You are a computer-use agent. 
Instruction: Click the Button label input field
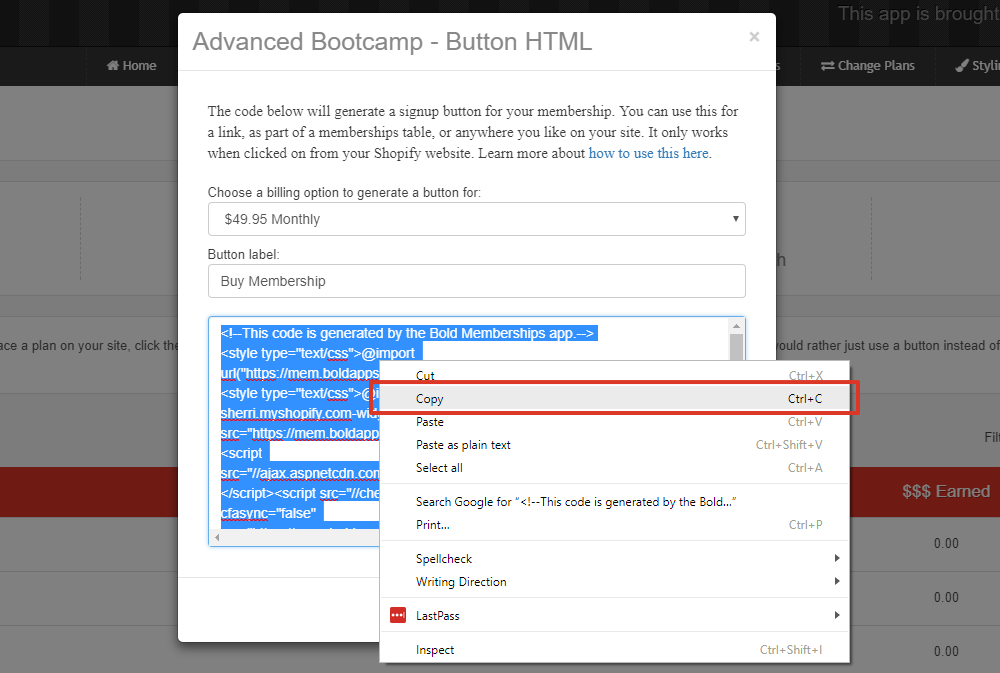476,281
